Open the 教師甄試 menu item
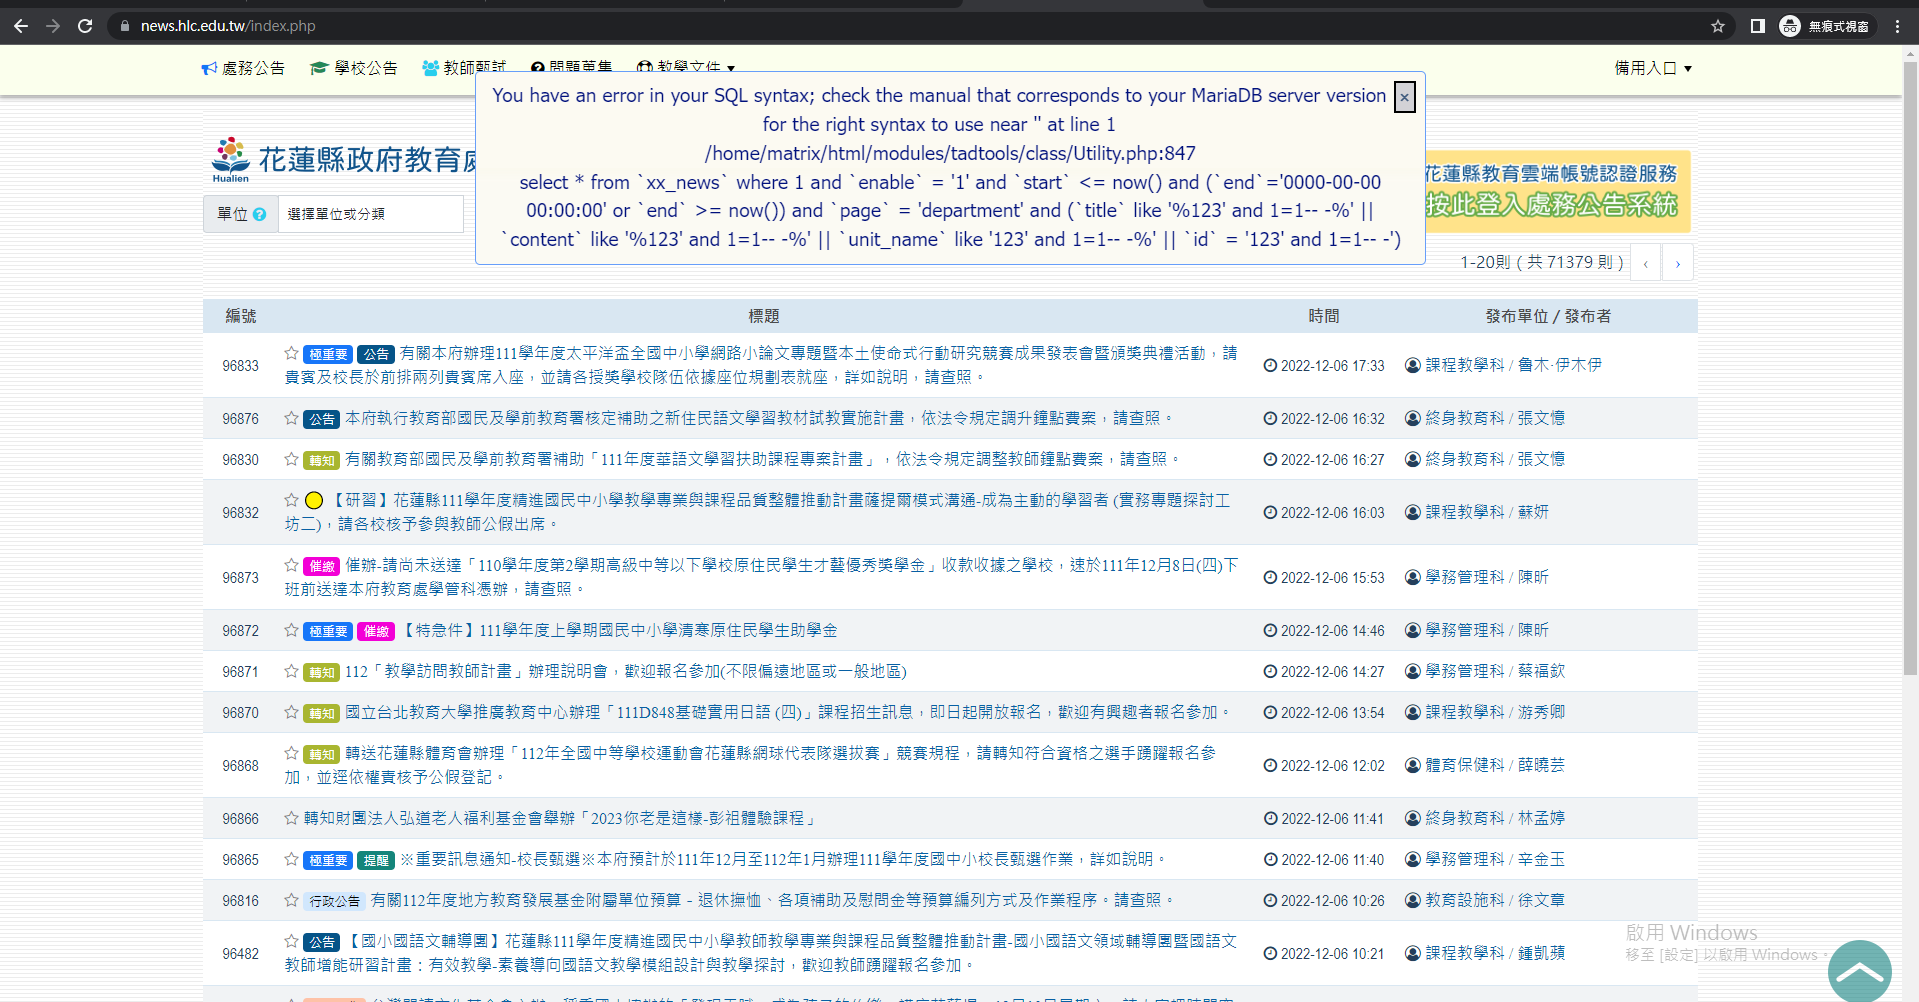1919x1002 pixels. pyautogui.click(x=464, y=68)
